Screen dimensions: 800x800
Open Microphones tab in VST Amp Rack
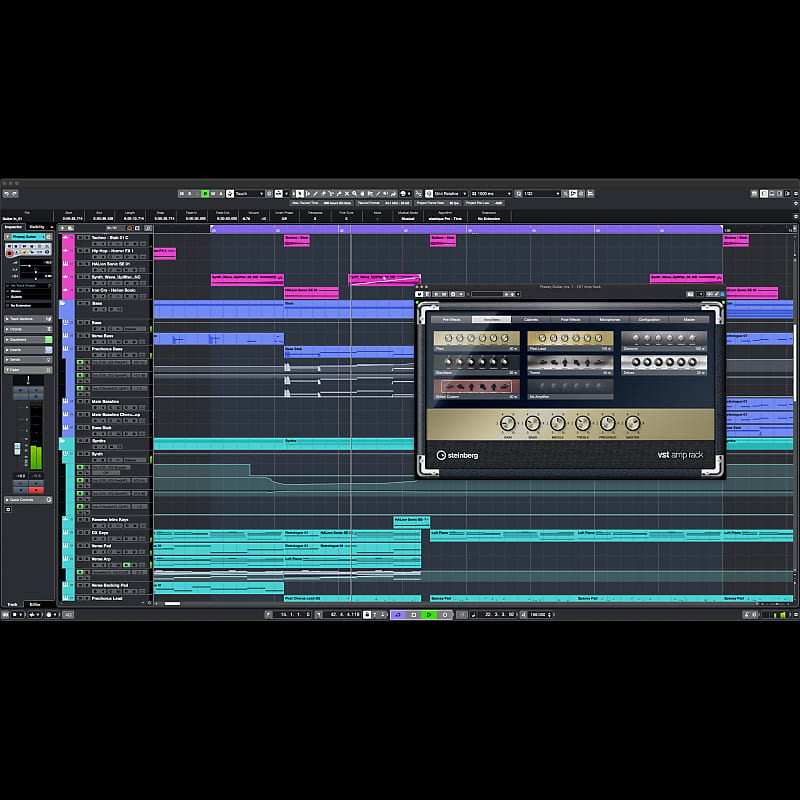[610, 319]
